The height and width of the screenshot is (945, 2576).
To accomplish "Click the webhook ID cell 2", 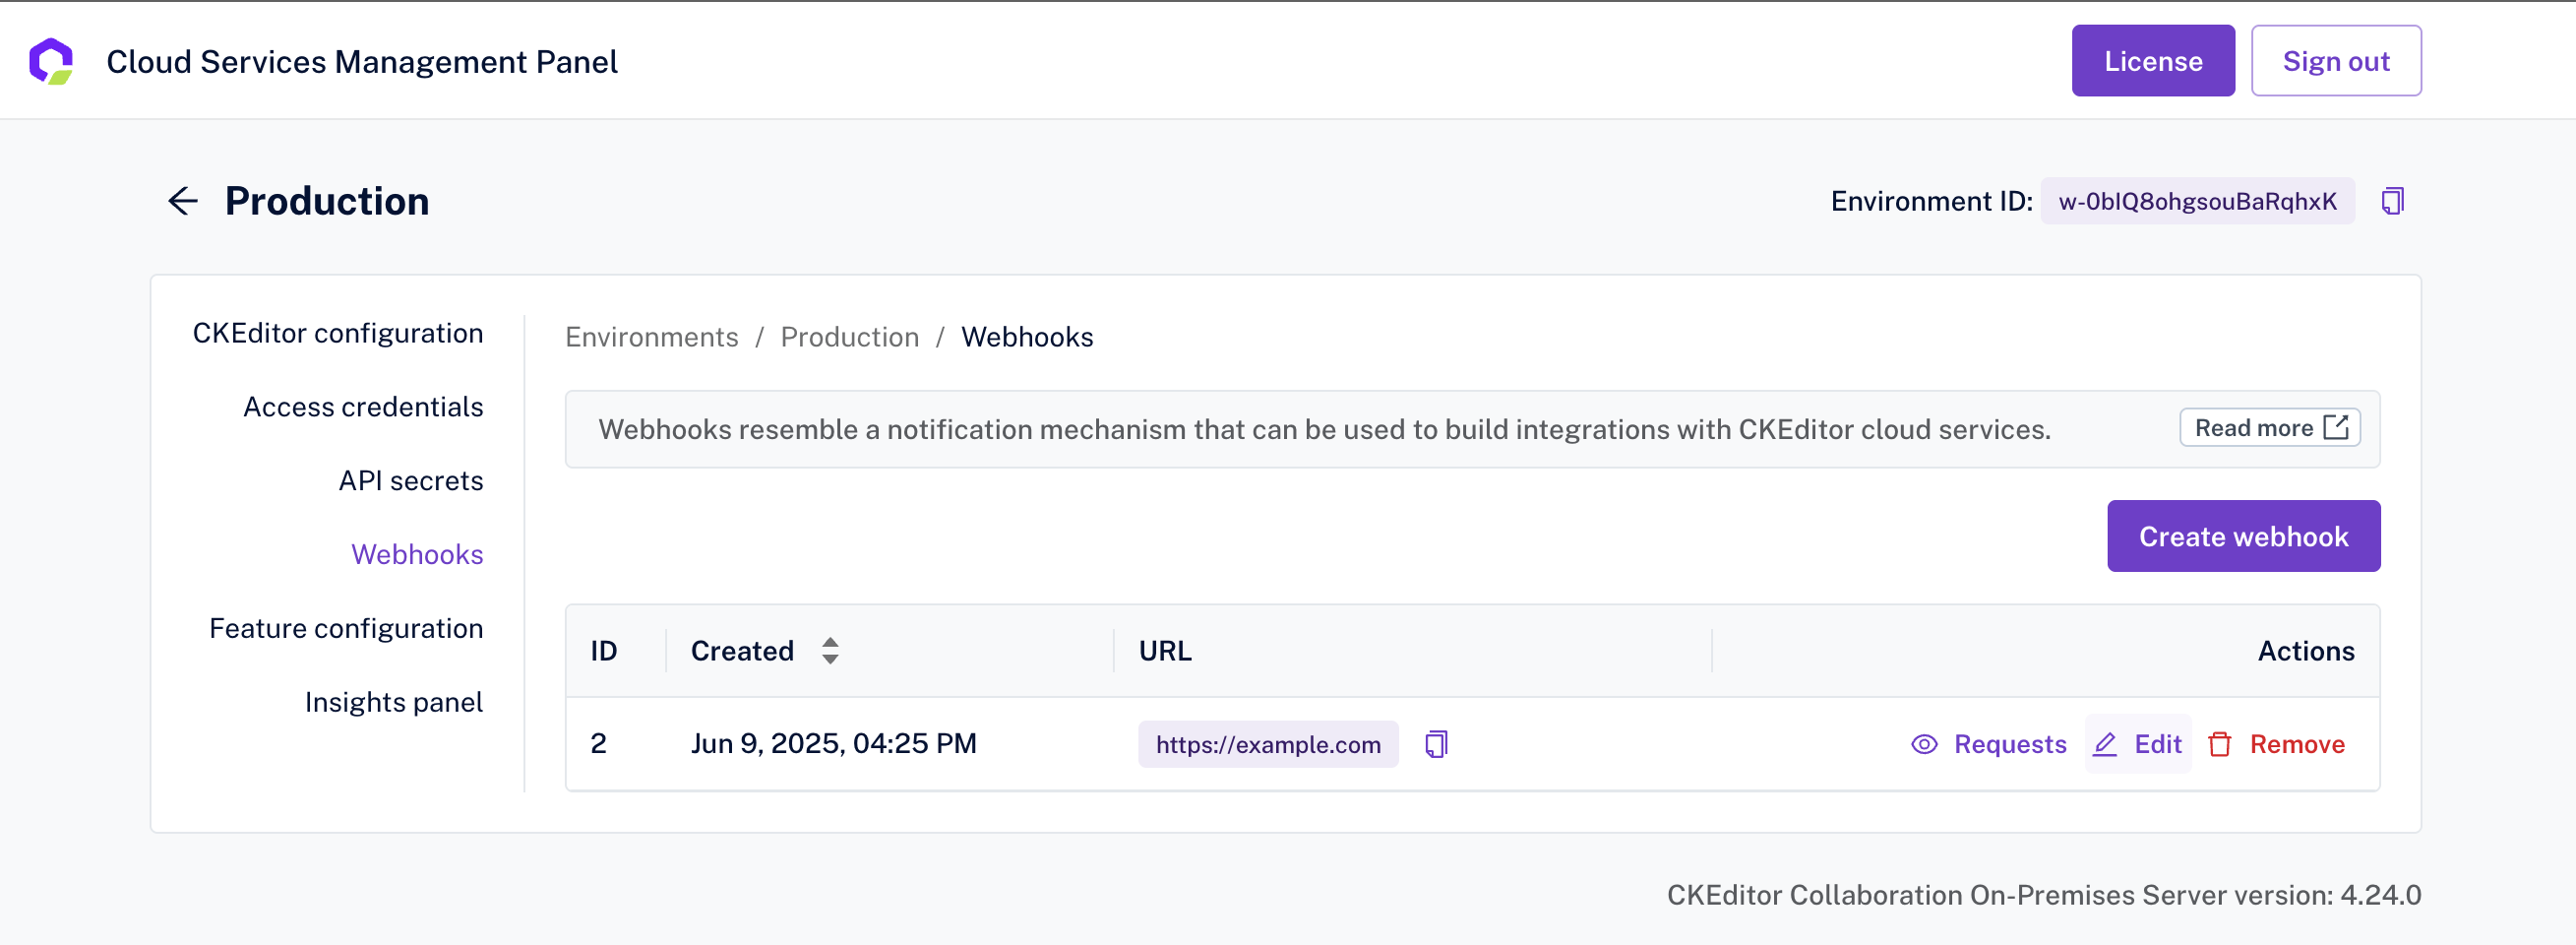I will point(598,743).
